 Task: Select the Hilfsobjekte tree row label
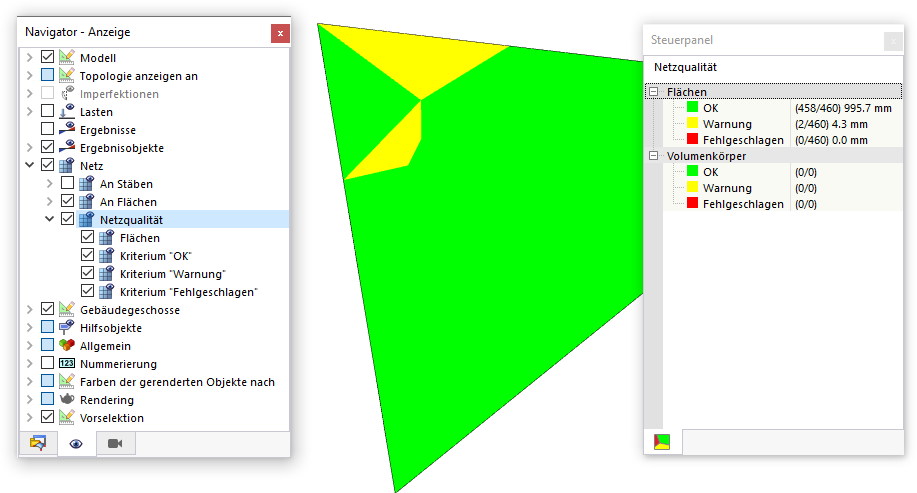(x=111, y=328)
